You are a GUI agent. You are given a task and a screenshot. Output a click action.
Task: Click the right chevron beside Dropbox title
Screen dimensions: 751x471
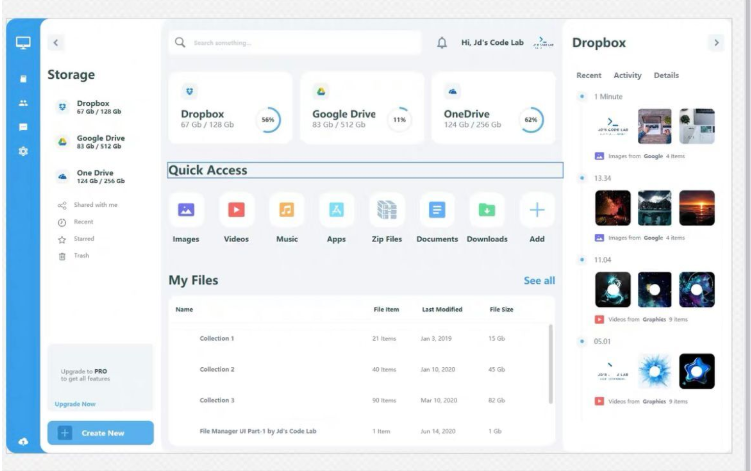pos(716,43)
